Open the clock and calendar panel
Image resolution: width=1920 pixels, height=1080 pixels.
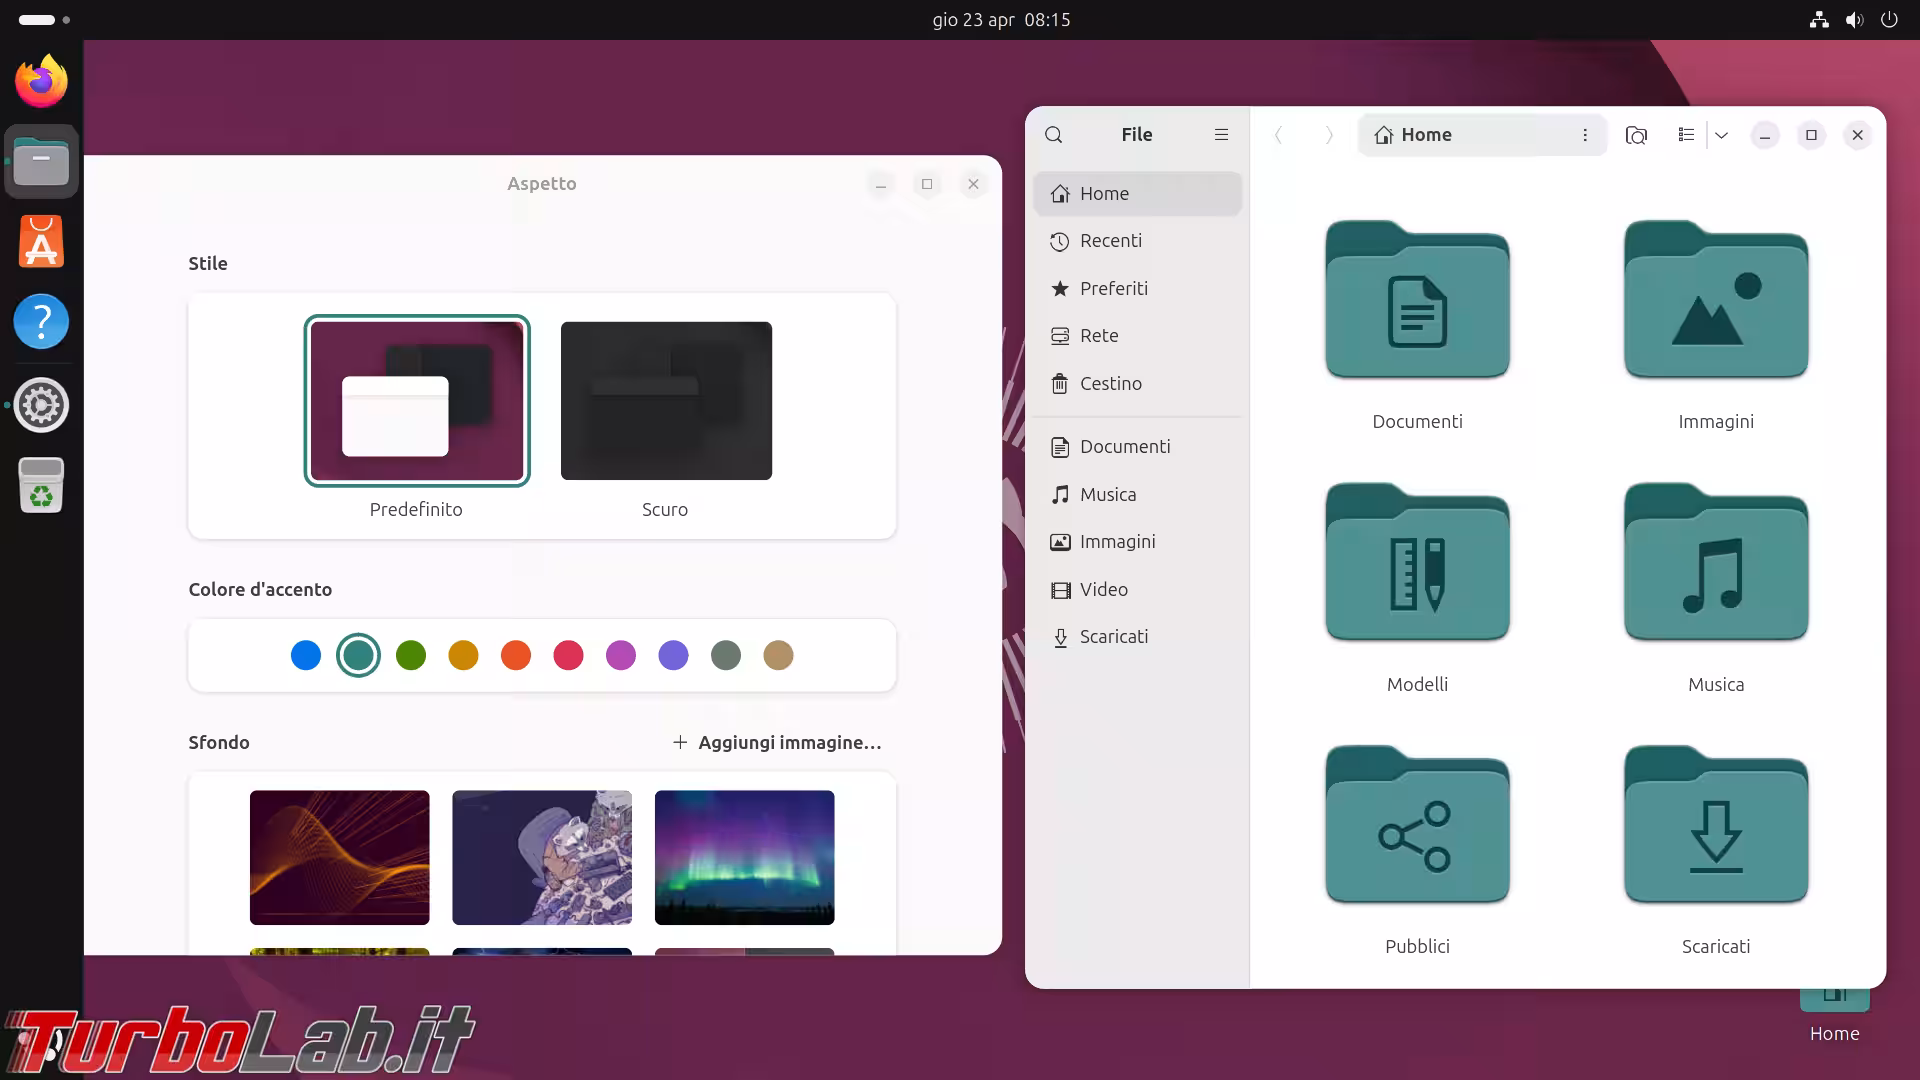(1001, 19)
